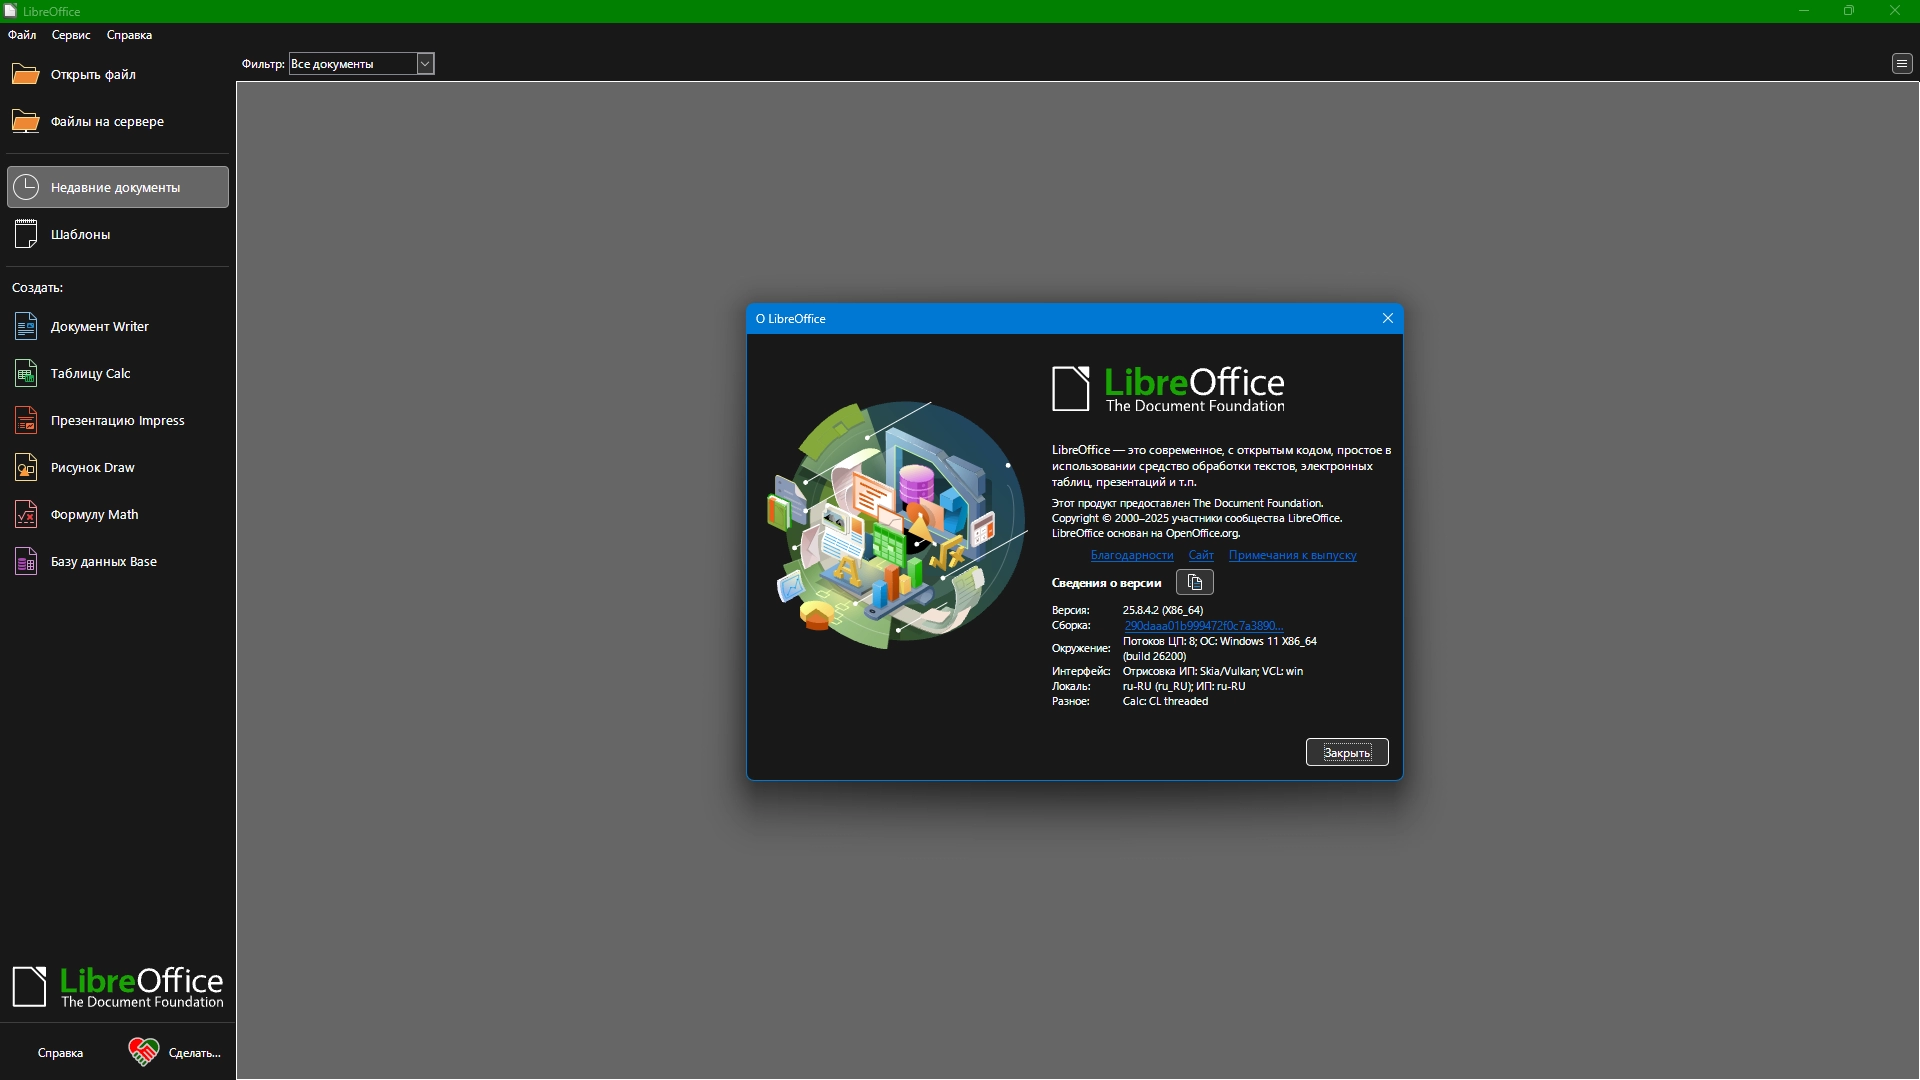Screen dimensions: 1920x1080
Task: Copy version info with clipboard icon
Action: click(x=1194, y=582)
